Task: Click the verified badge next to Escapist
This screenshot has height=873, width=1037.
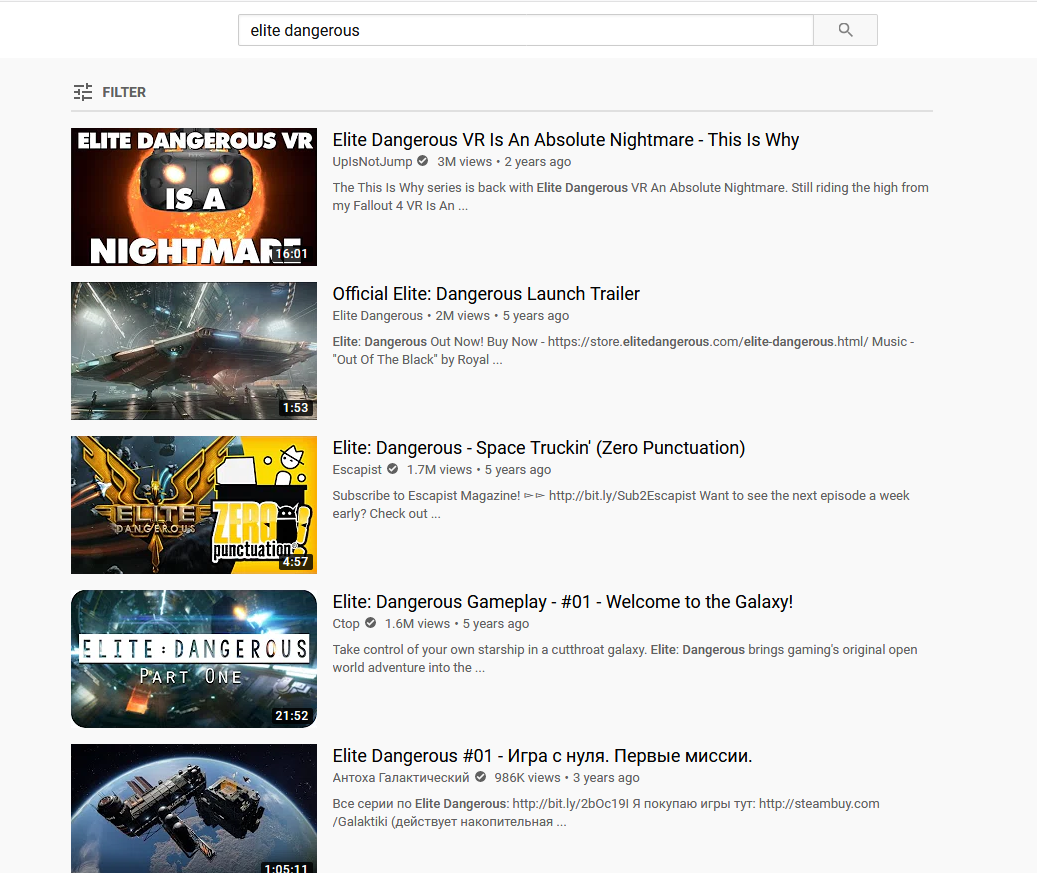Action: point(392,469)
